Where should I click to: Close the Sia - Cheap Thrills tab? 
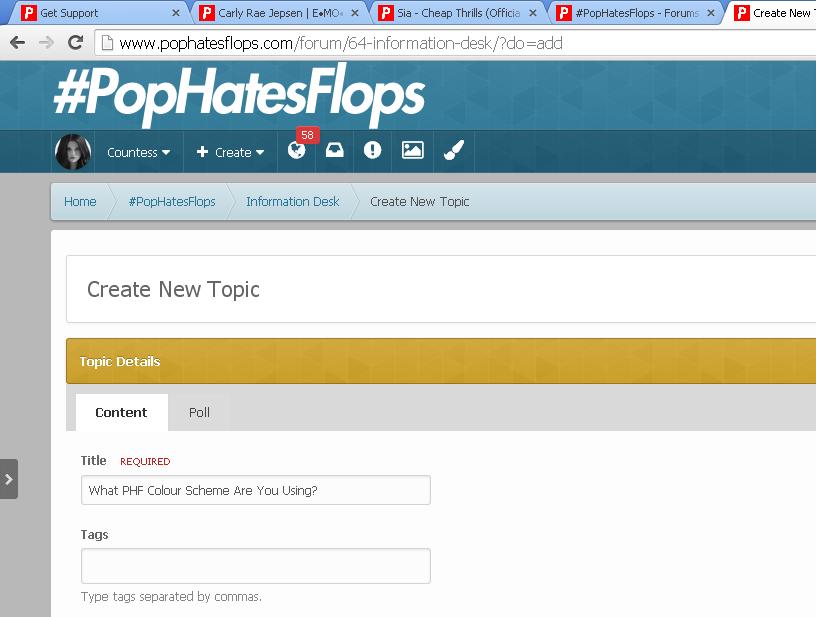[x=533, y=13]
